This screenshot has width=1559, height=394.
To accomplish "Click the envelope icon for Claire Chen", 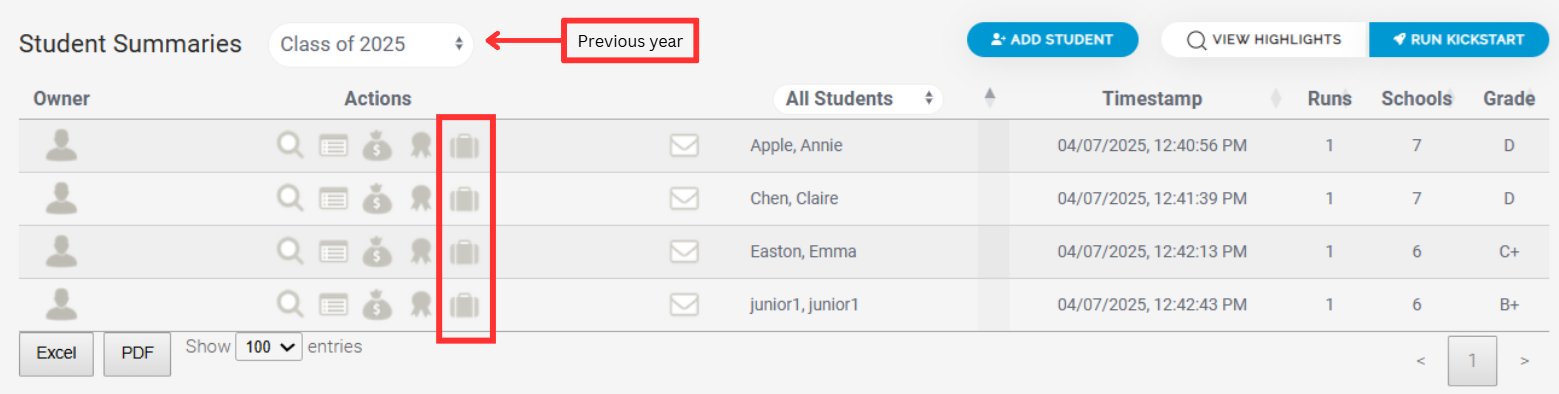I will 684,199.
